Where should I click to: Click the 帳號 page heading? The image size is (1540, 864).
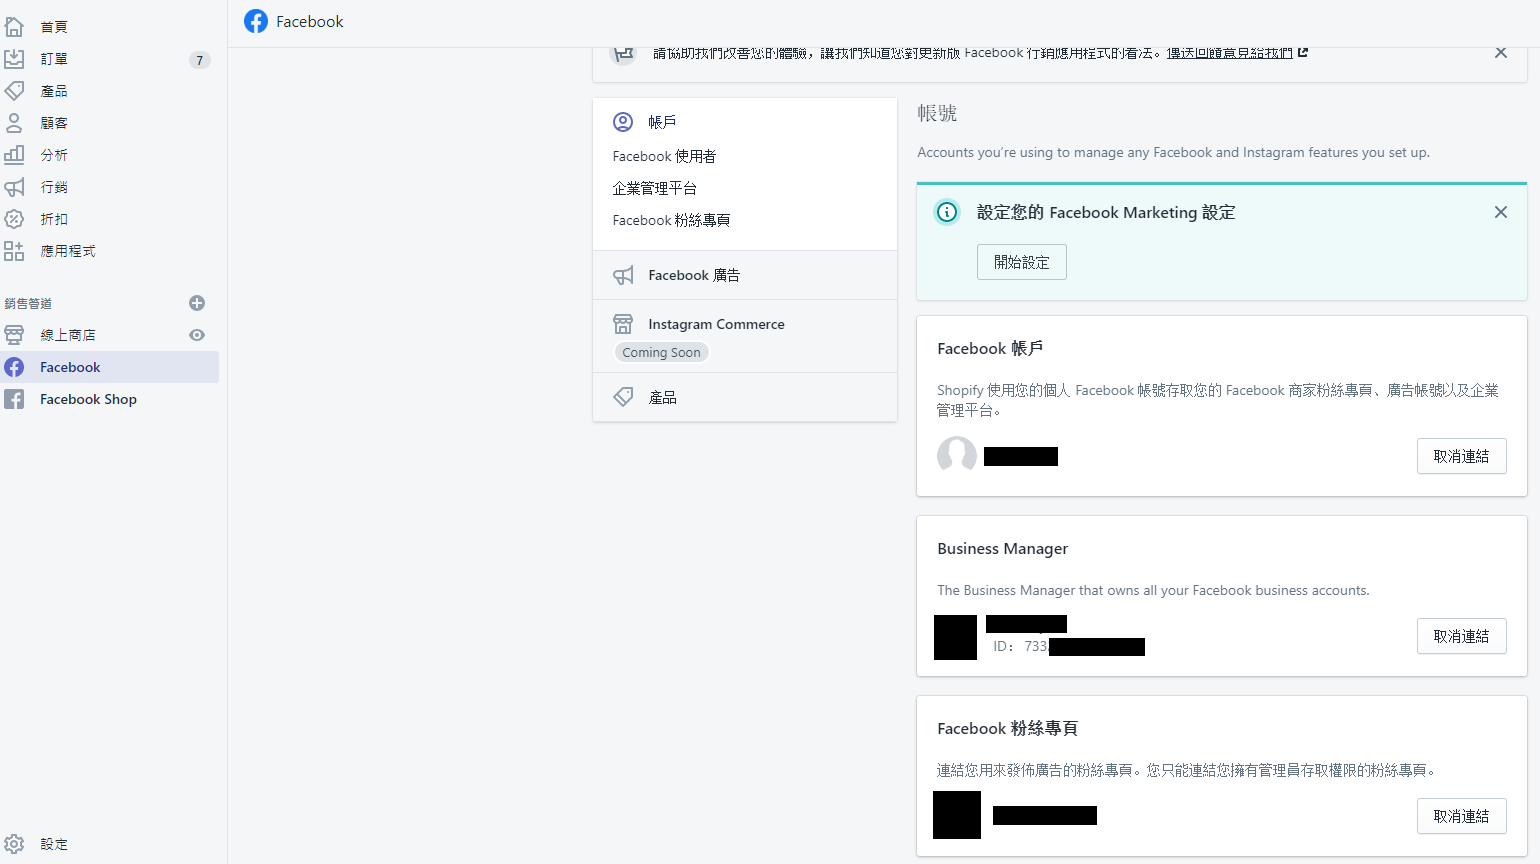[937, 113]
